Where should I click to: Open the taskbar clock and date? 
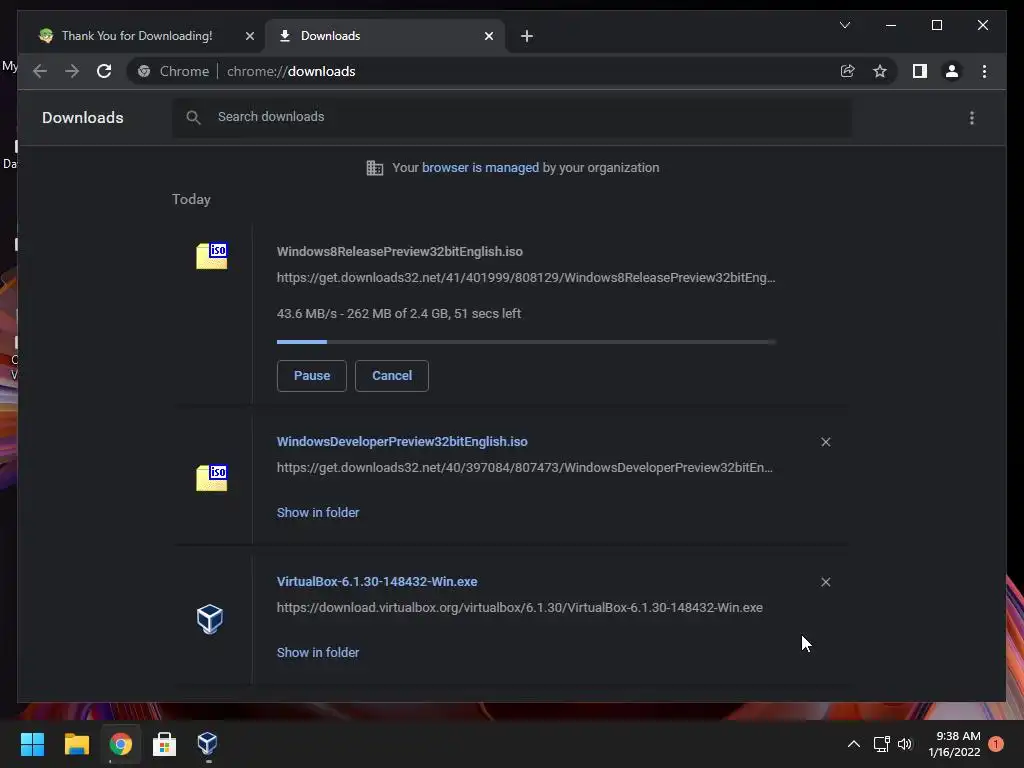pyautogui.click(x=954, y=744)
